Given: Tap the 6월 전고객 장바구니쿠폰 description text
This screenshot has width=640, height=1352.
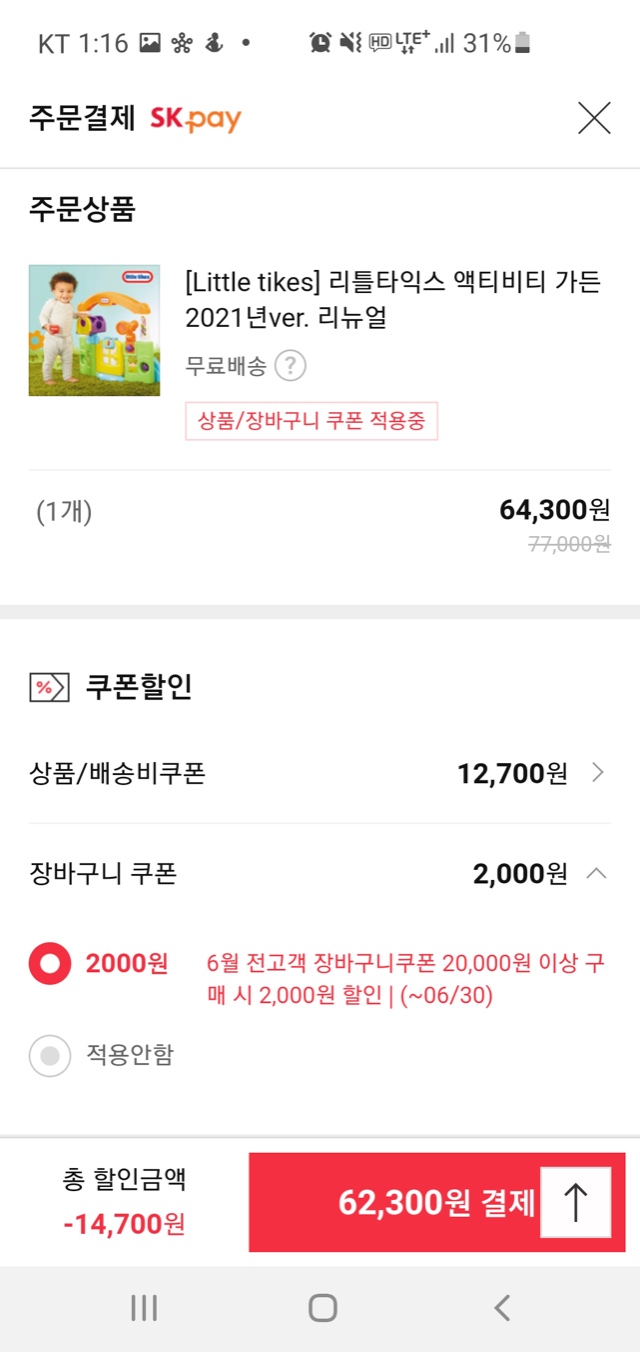Looking at the screenshot, I should pyautogui.click(x=405, y=979).
